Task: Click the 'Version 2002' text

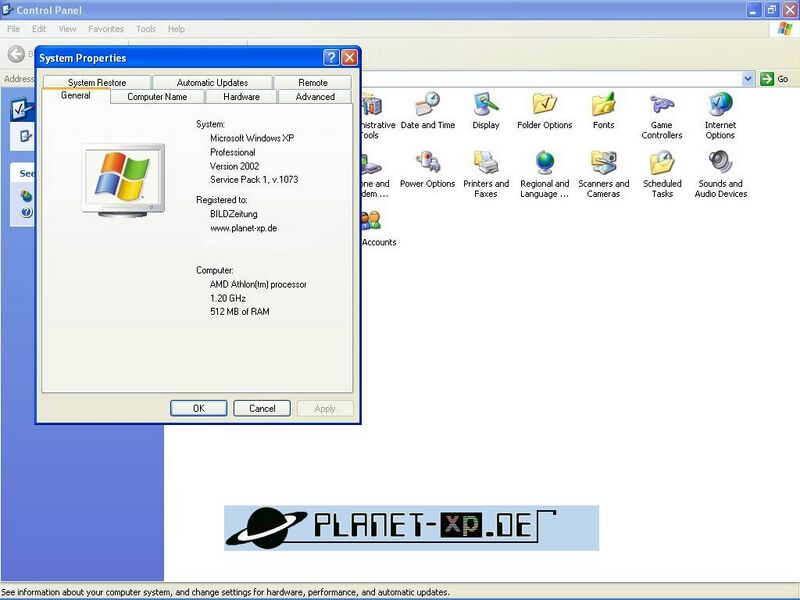Action: [234, 166]
